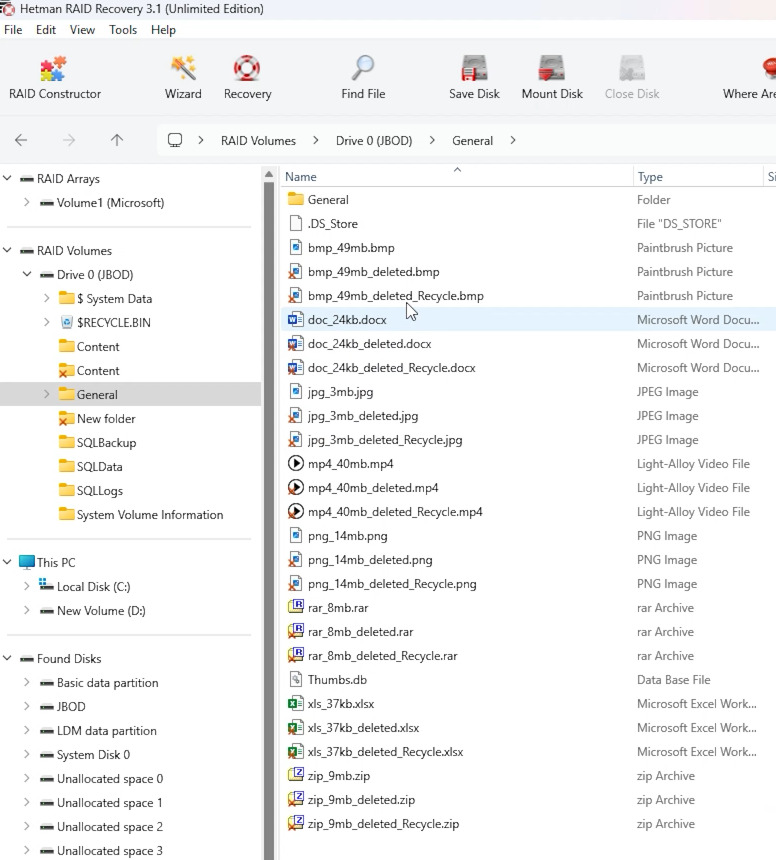Click the Recovery lifebuoy icon

(247, 69)
